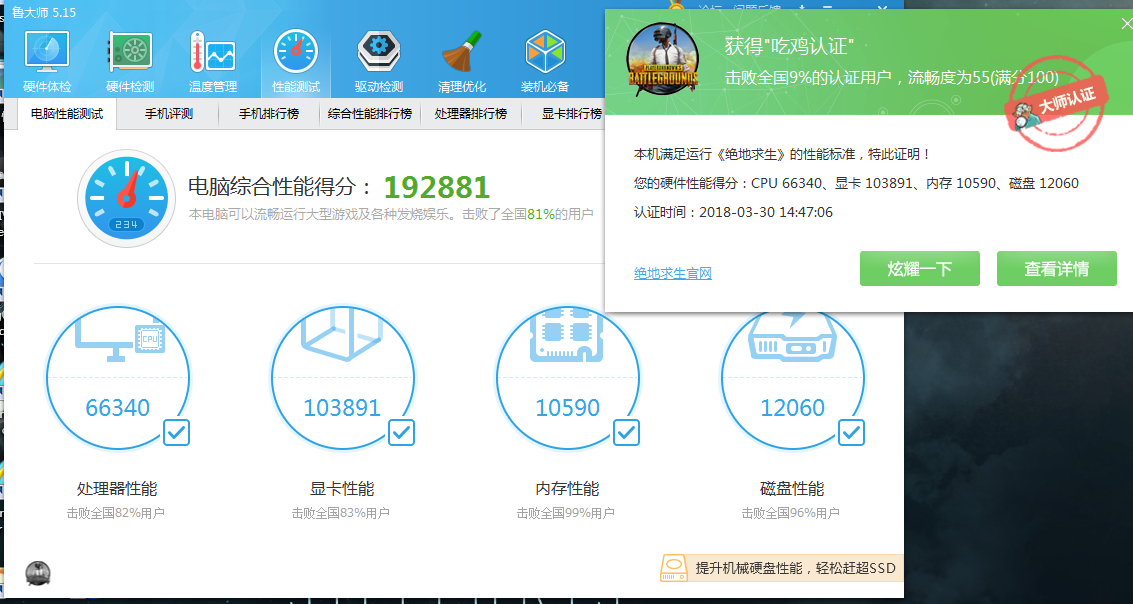
Task: Open the 绝地求生官网 link
Action: [673, 273]
